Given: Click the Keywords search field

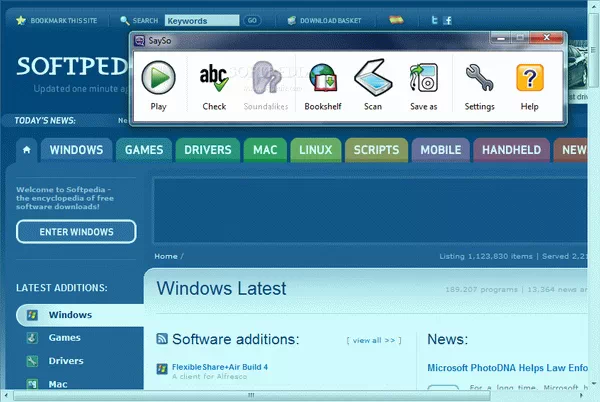Looking at the screenshot, I should click(x=200, y=20).
